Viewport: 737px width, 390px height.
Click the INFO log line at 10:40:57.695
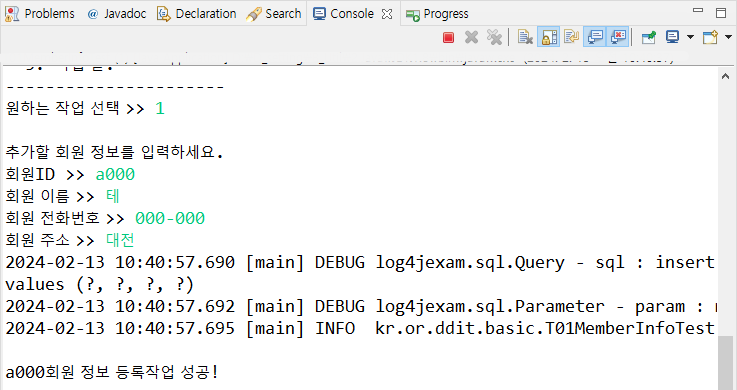point(360,328)
